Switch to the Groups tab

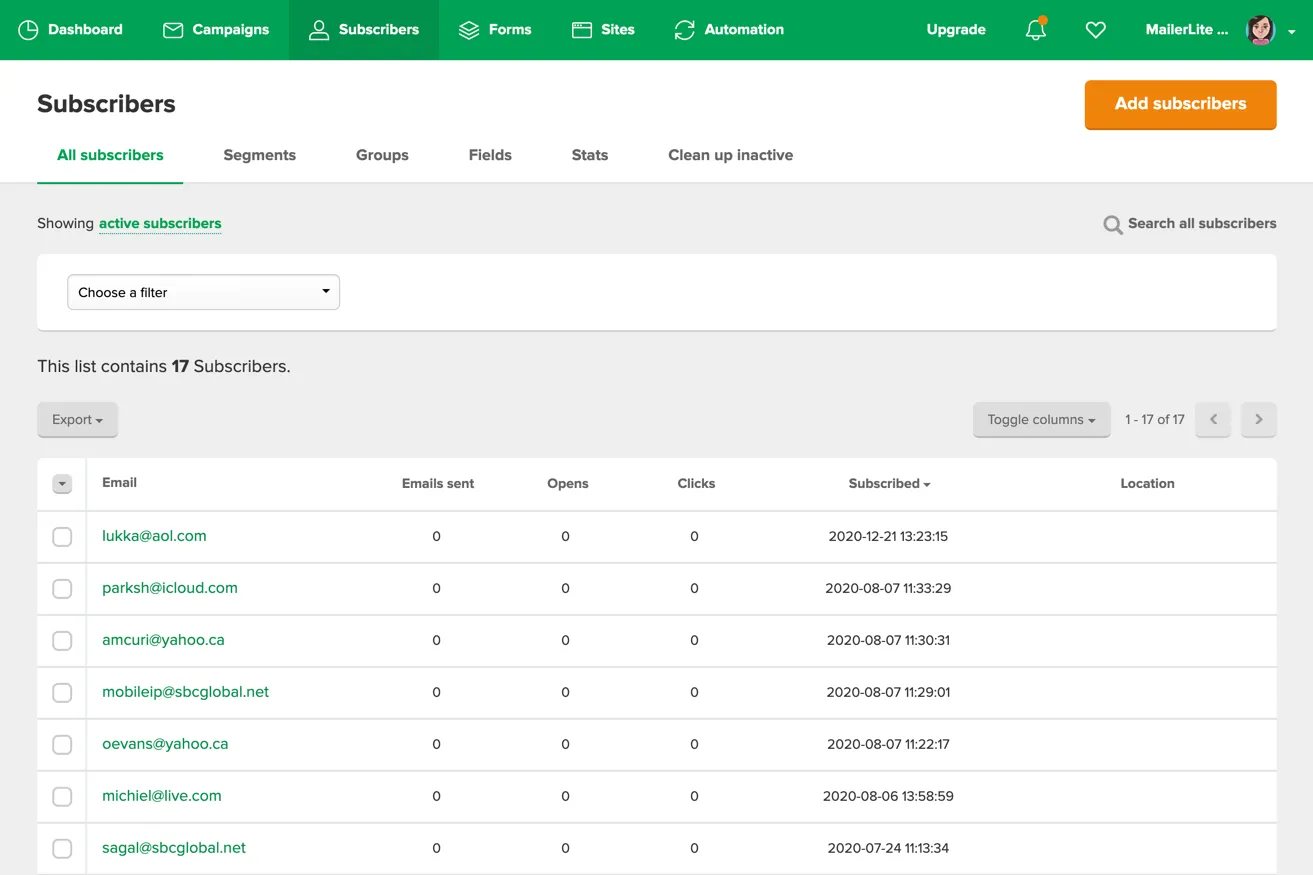click(x=382, y=155)
